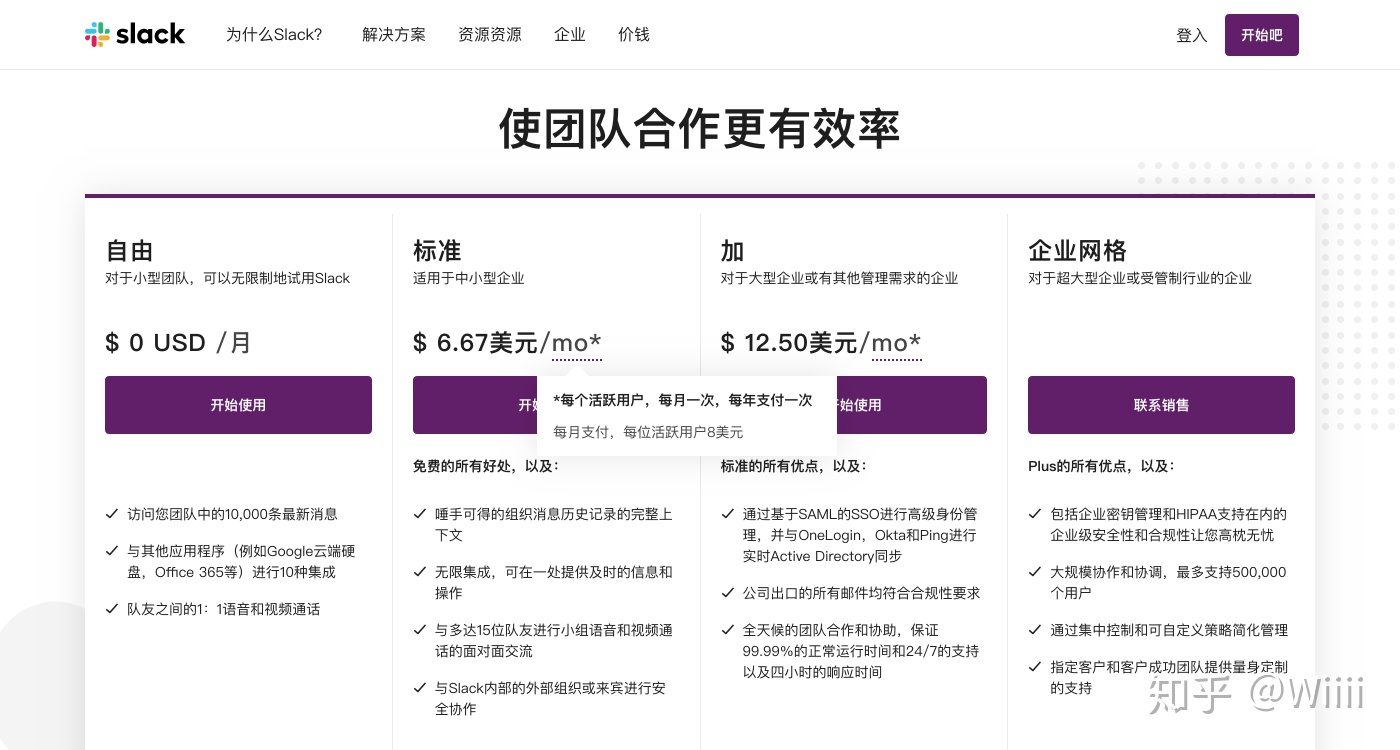The height and width of the screenshot is (750, 1400).
Task: Click Plus的所有优点，以及 heading
Action: [1101, 466]
